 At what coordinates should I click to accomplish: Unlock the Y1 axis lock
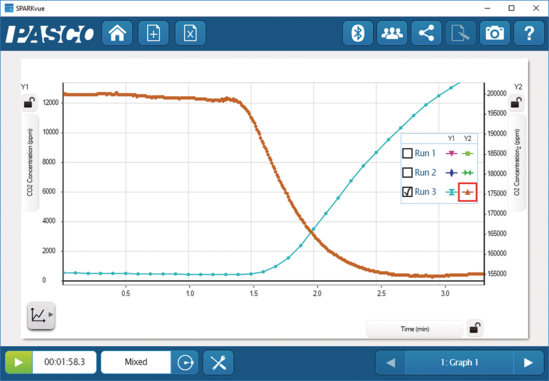29,103
